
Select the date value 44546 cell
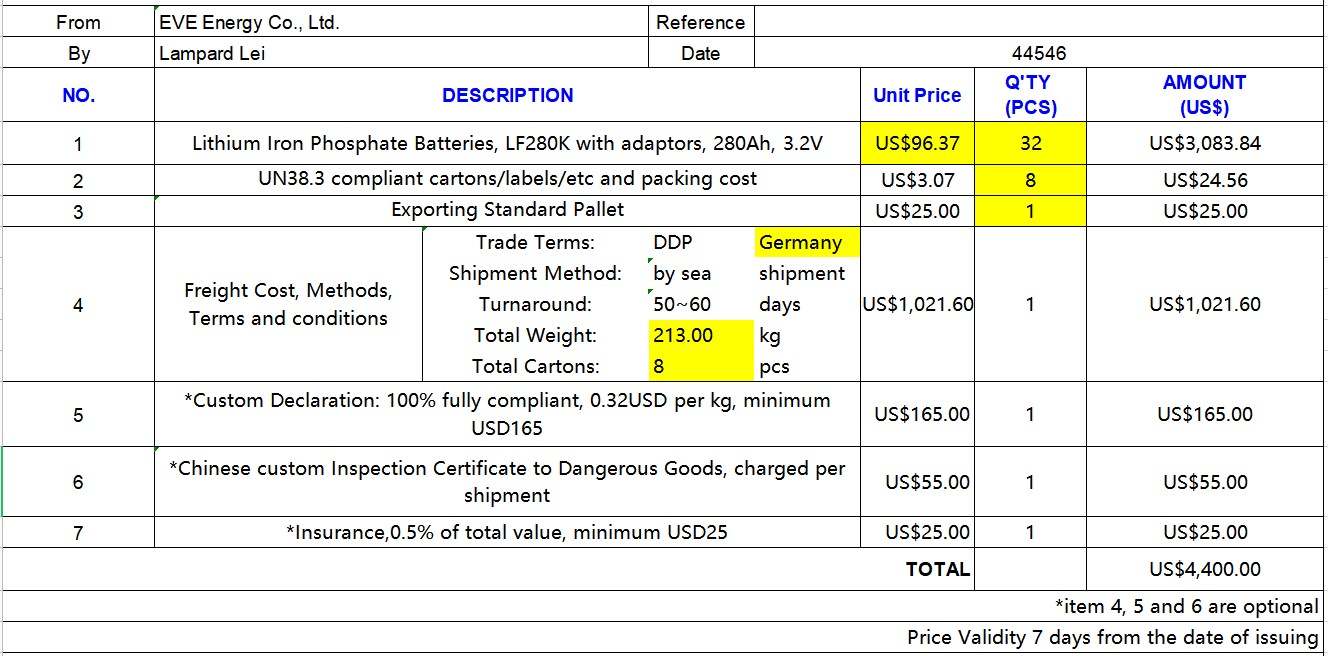(1038, 53)
